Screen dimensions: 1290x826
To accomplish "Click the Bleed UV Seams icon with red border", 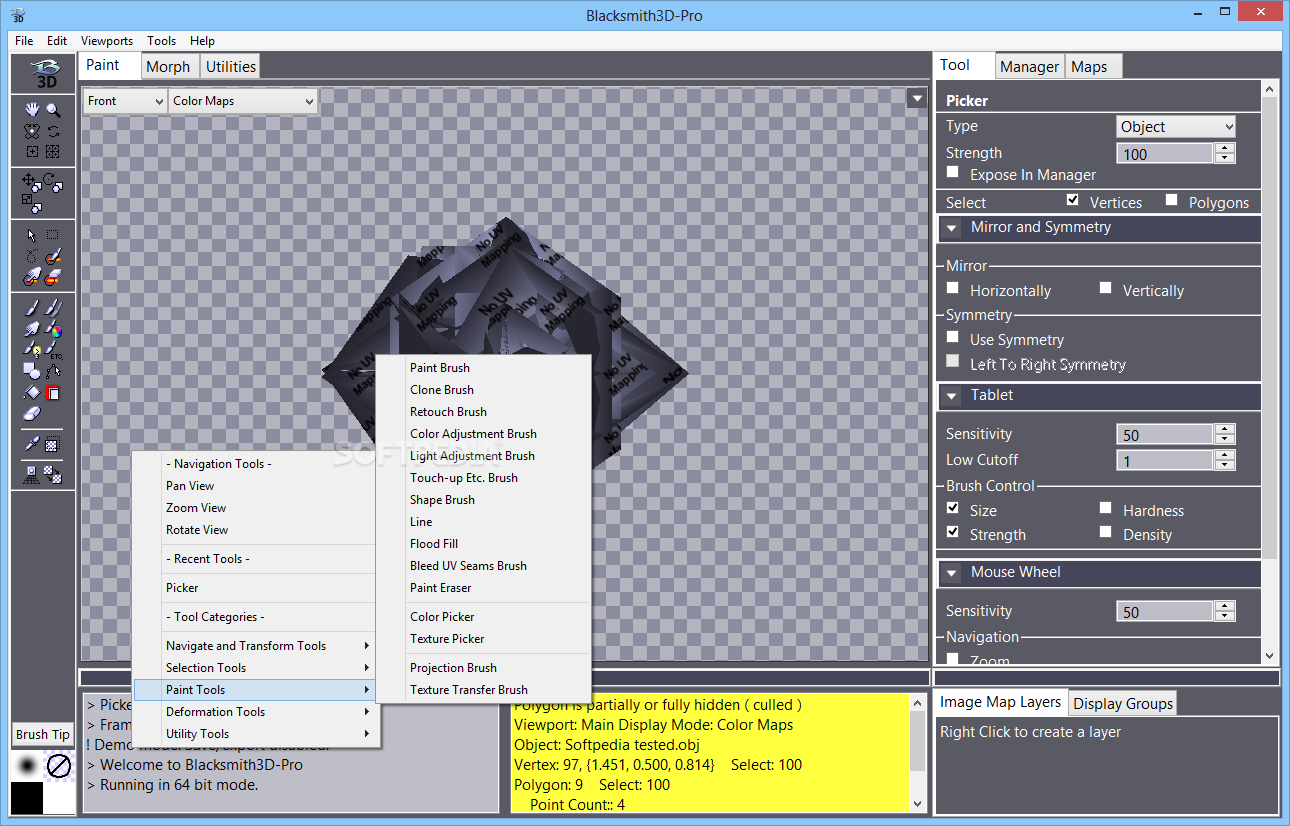I will tap(53, 392).
